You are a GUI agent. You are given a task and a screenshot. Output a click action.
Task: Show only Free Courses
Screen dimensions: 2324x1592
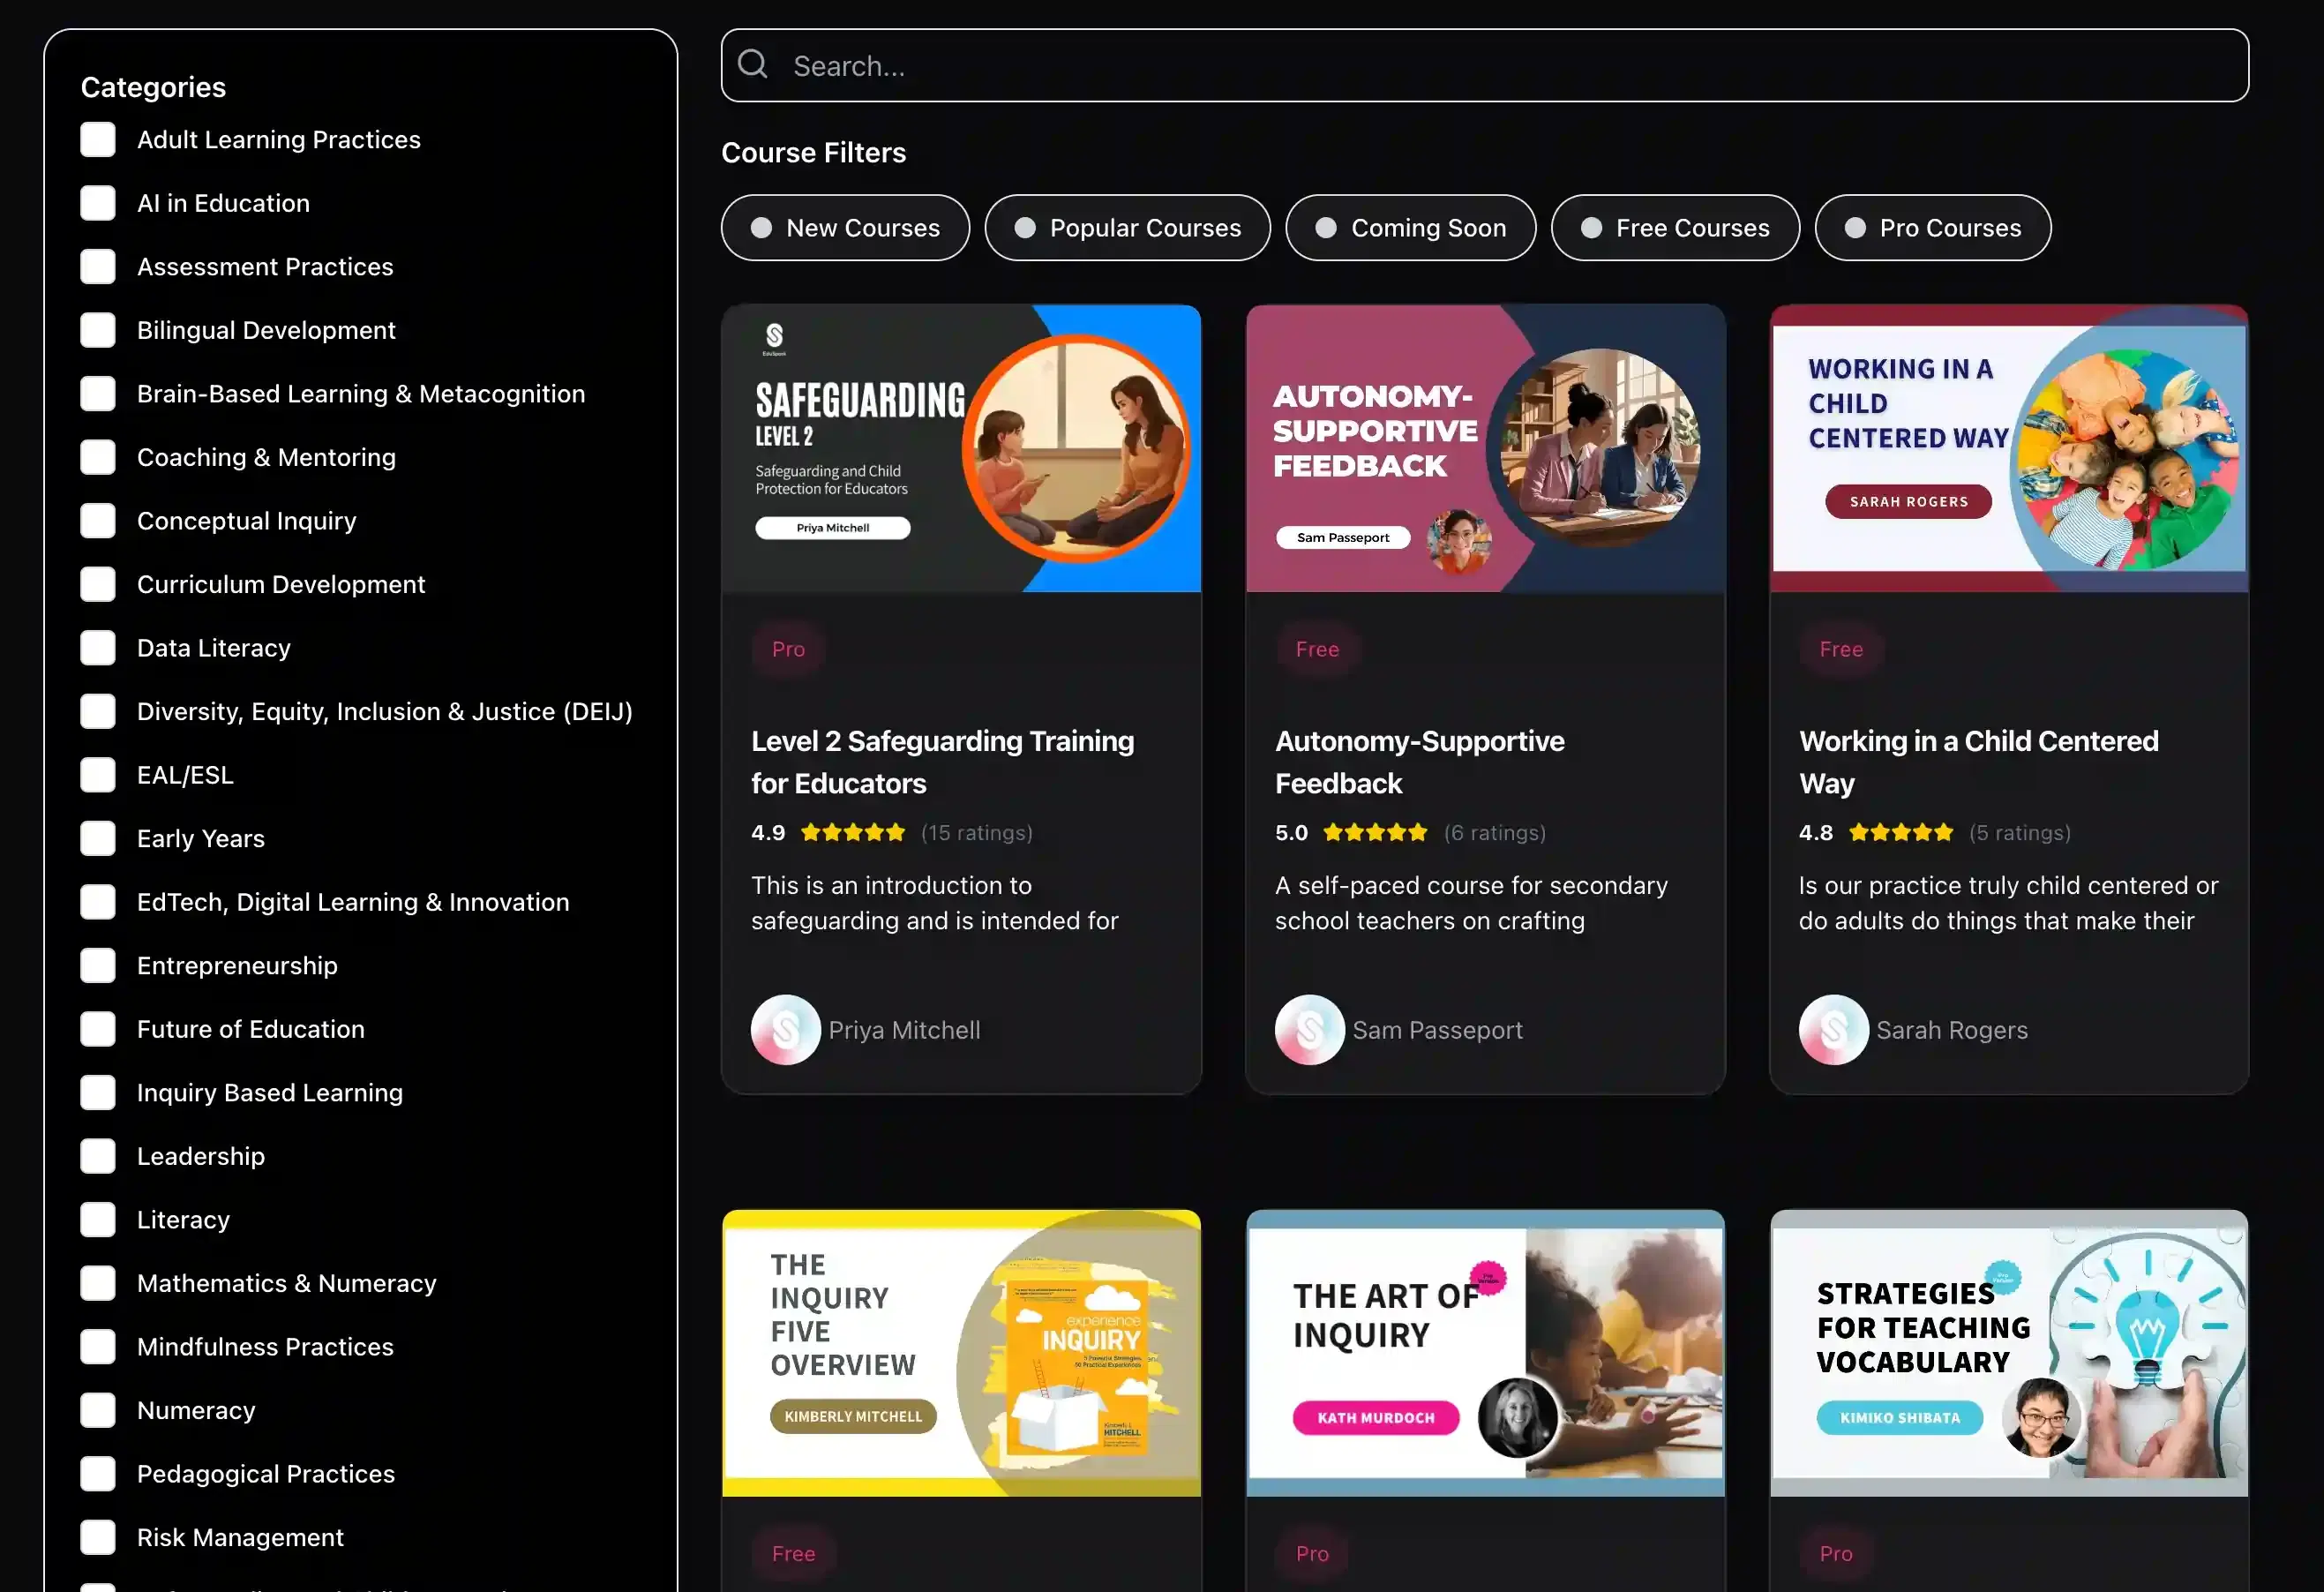pos(1675,228)
